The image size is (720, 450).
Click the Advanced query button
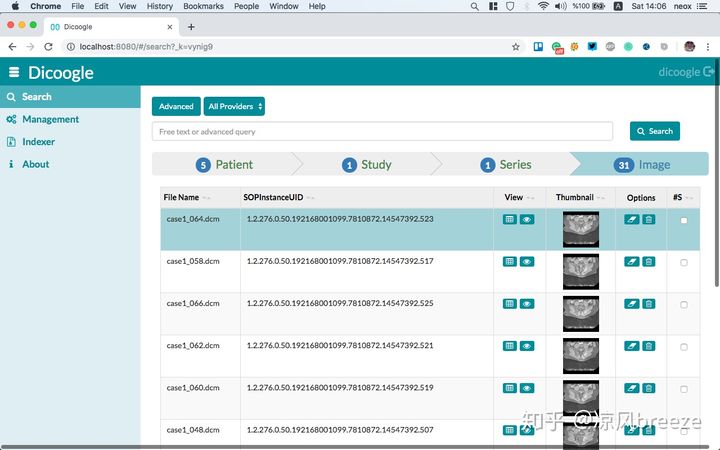click(176, 107)
